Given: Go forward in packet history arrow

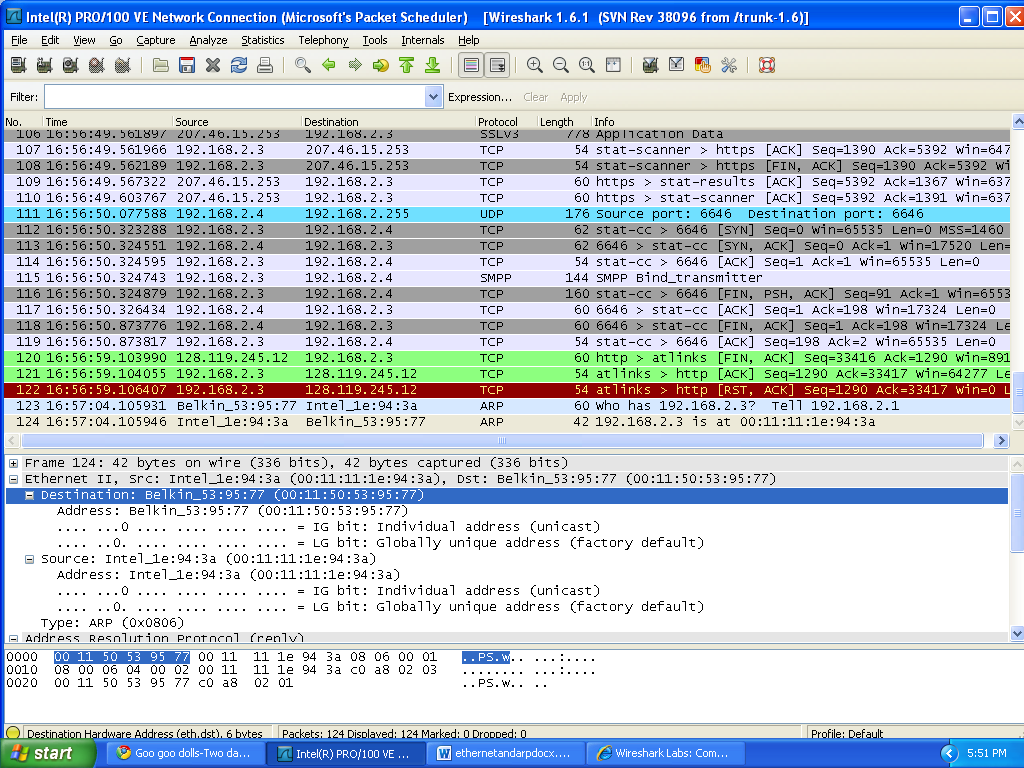Looking at the screenshot, I should [x=355, y=65].
